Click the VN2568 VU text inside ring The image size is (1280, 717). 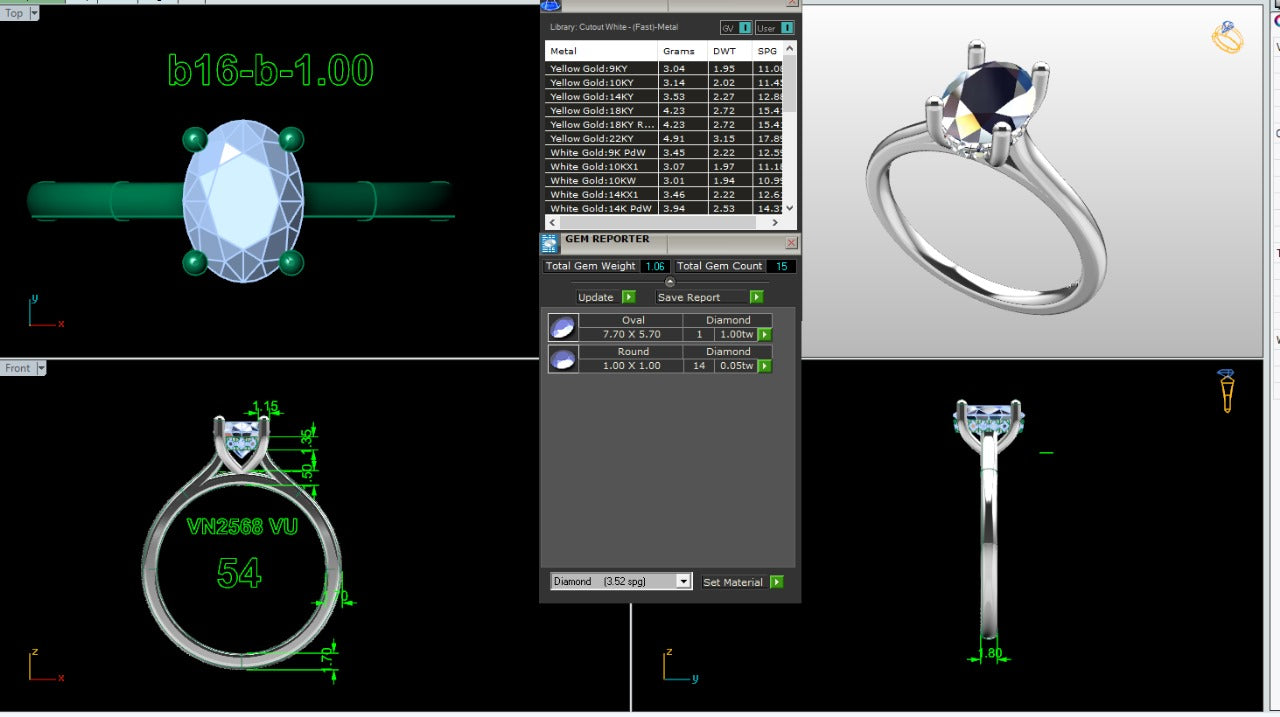point(242,526)
